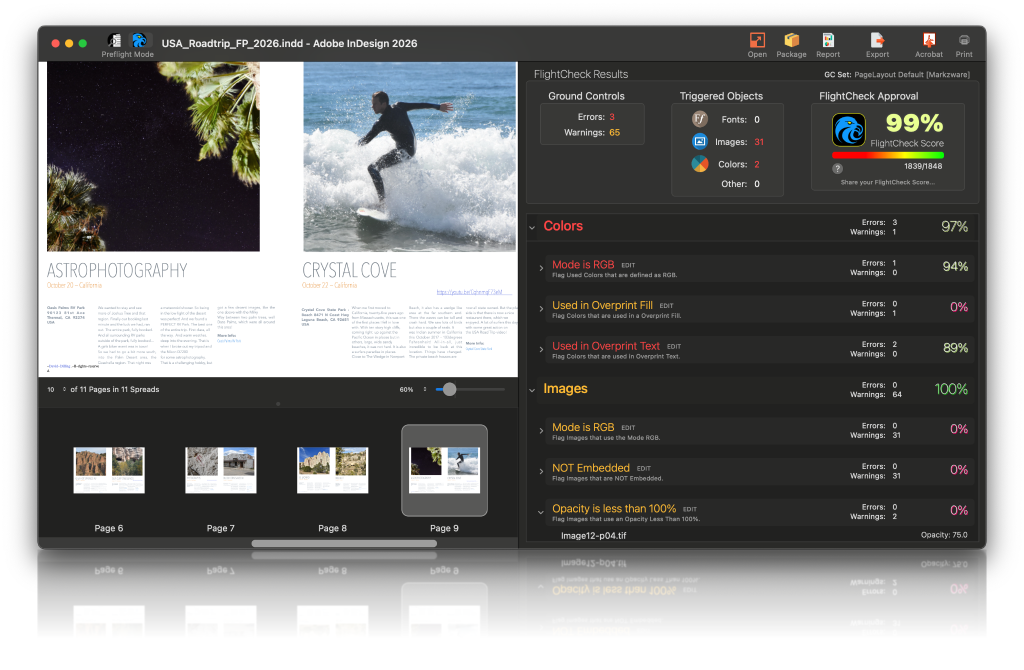1024x670 pixels.
Task: Open a document with the Open icon
Action: (x=757, y=40)
